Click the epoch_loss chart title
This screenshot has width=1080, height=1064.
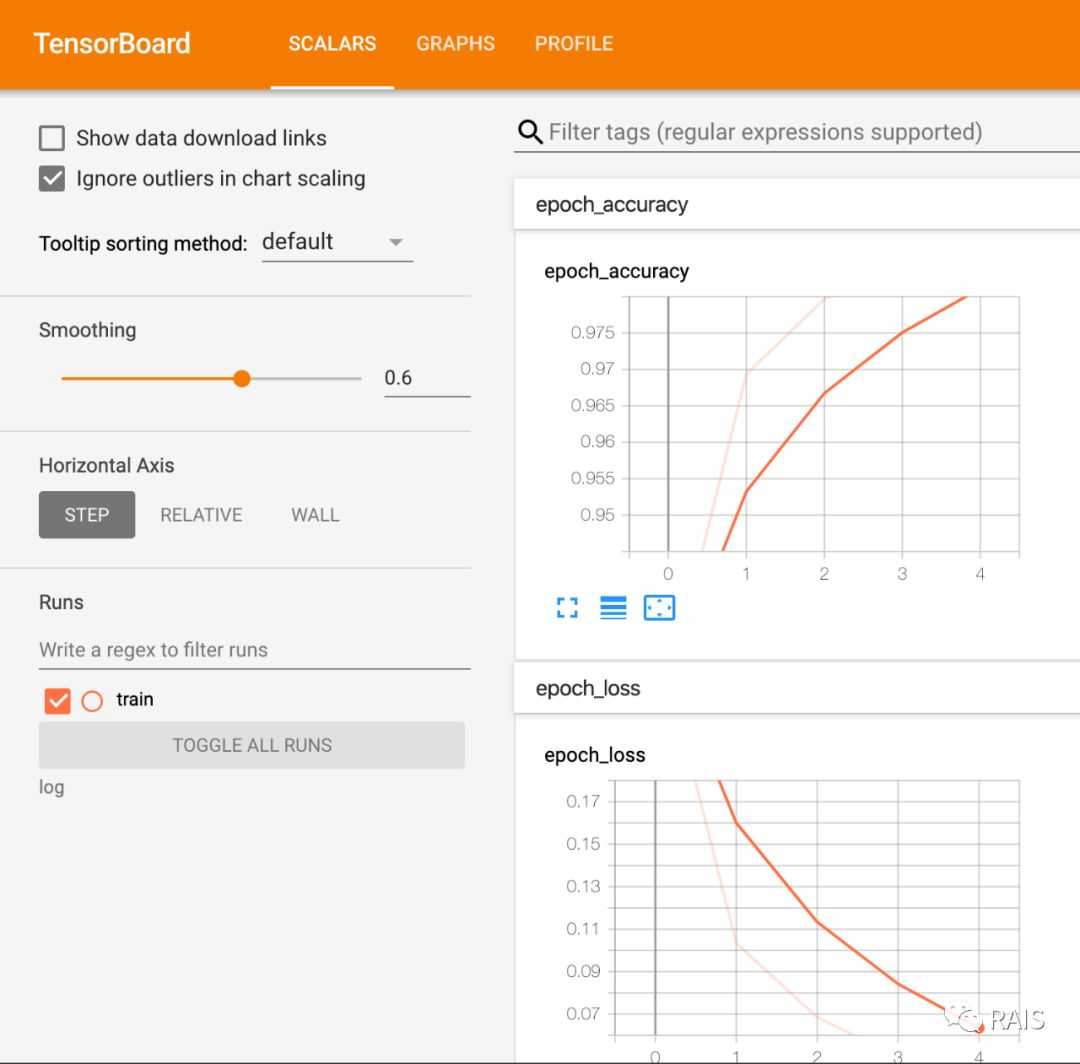(x=594, y=755)
